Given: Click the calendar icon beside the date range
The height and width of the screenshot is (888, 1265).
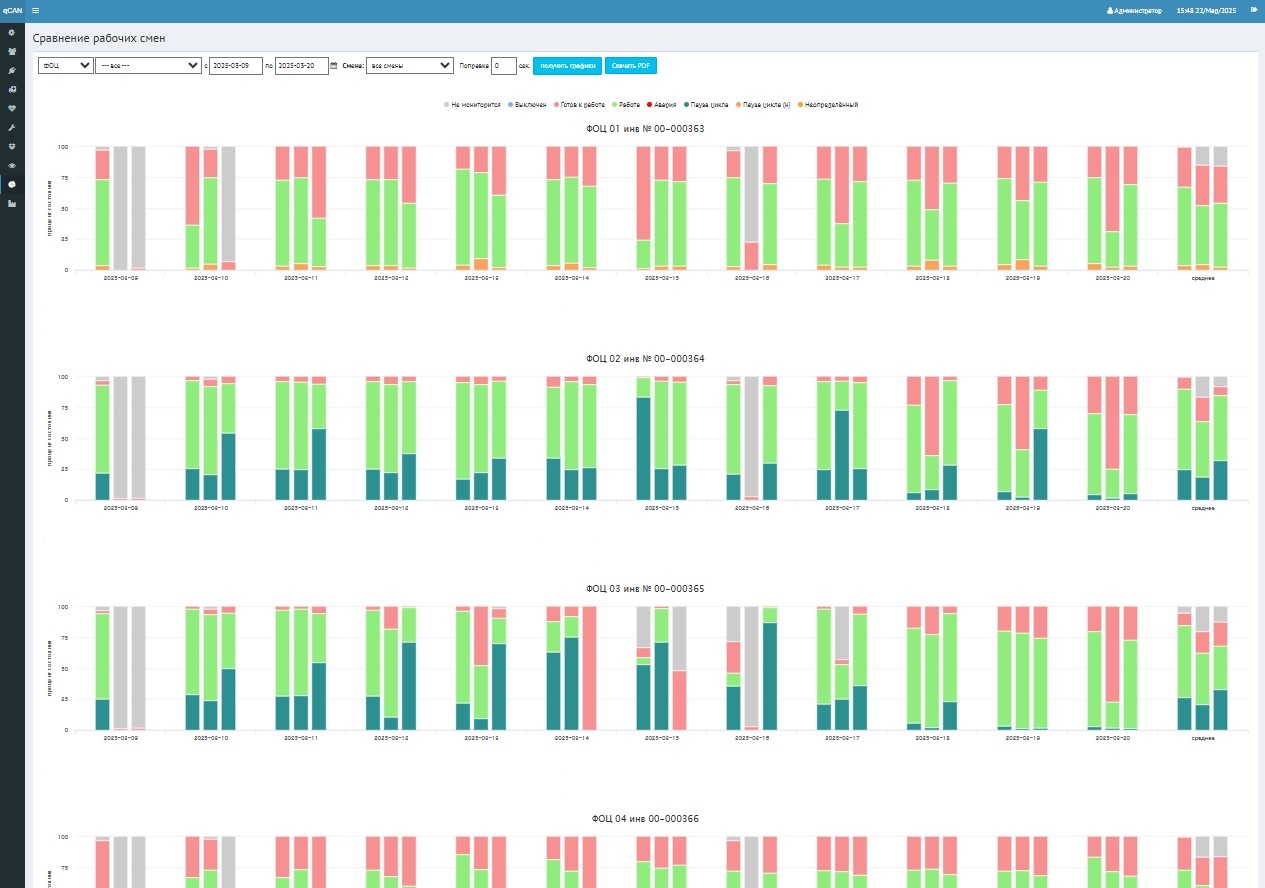Looking at the screenshot, I should (334, 66).
